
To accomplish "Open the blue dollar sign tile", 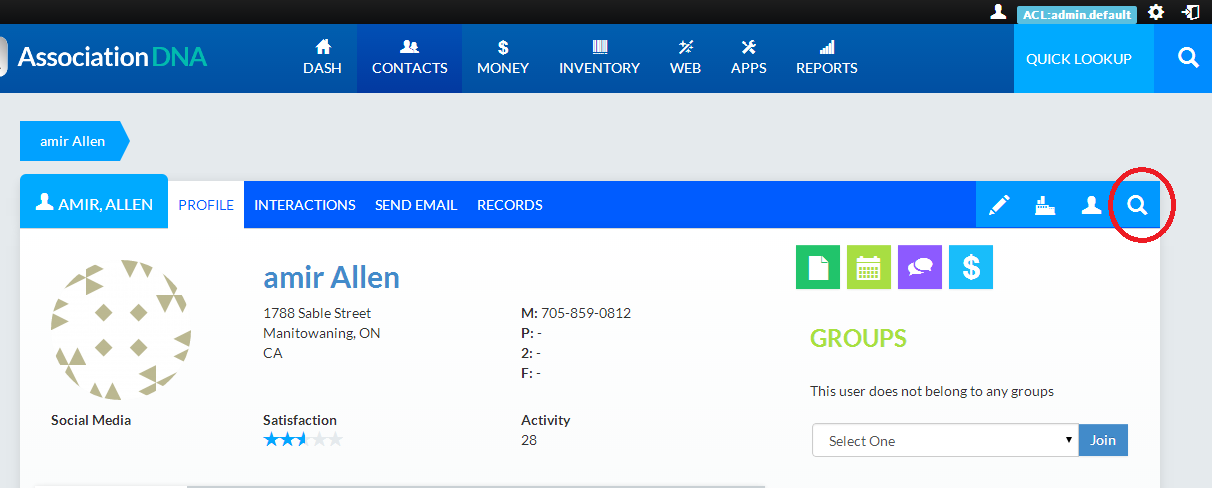I will 970,267.
